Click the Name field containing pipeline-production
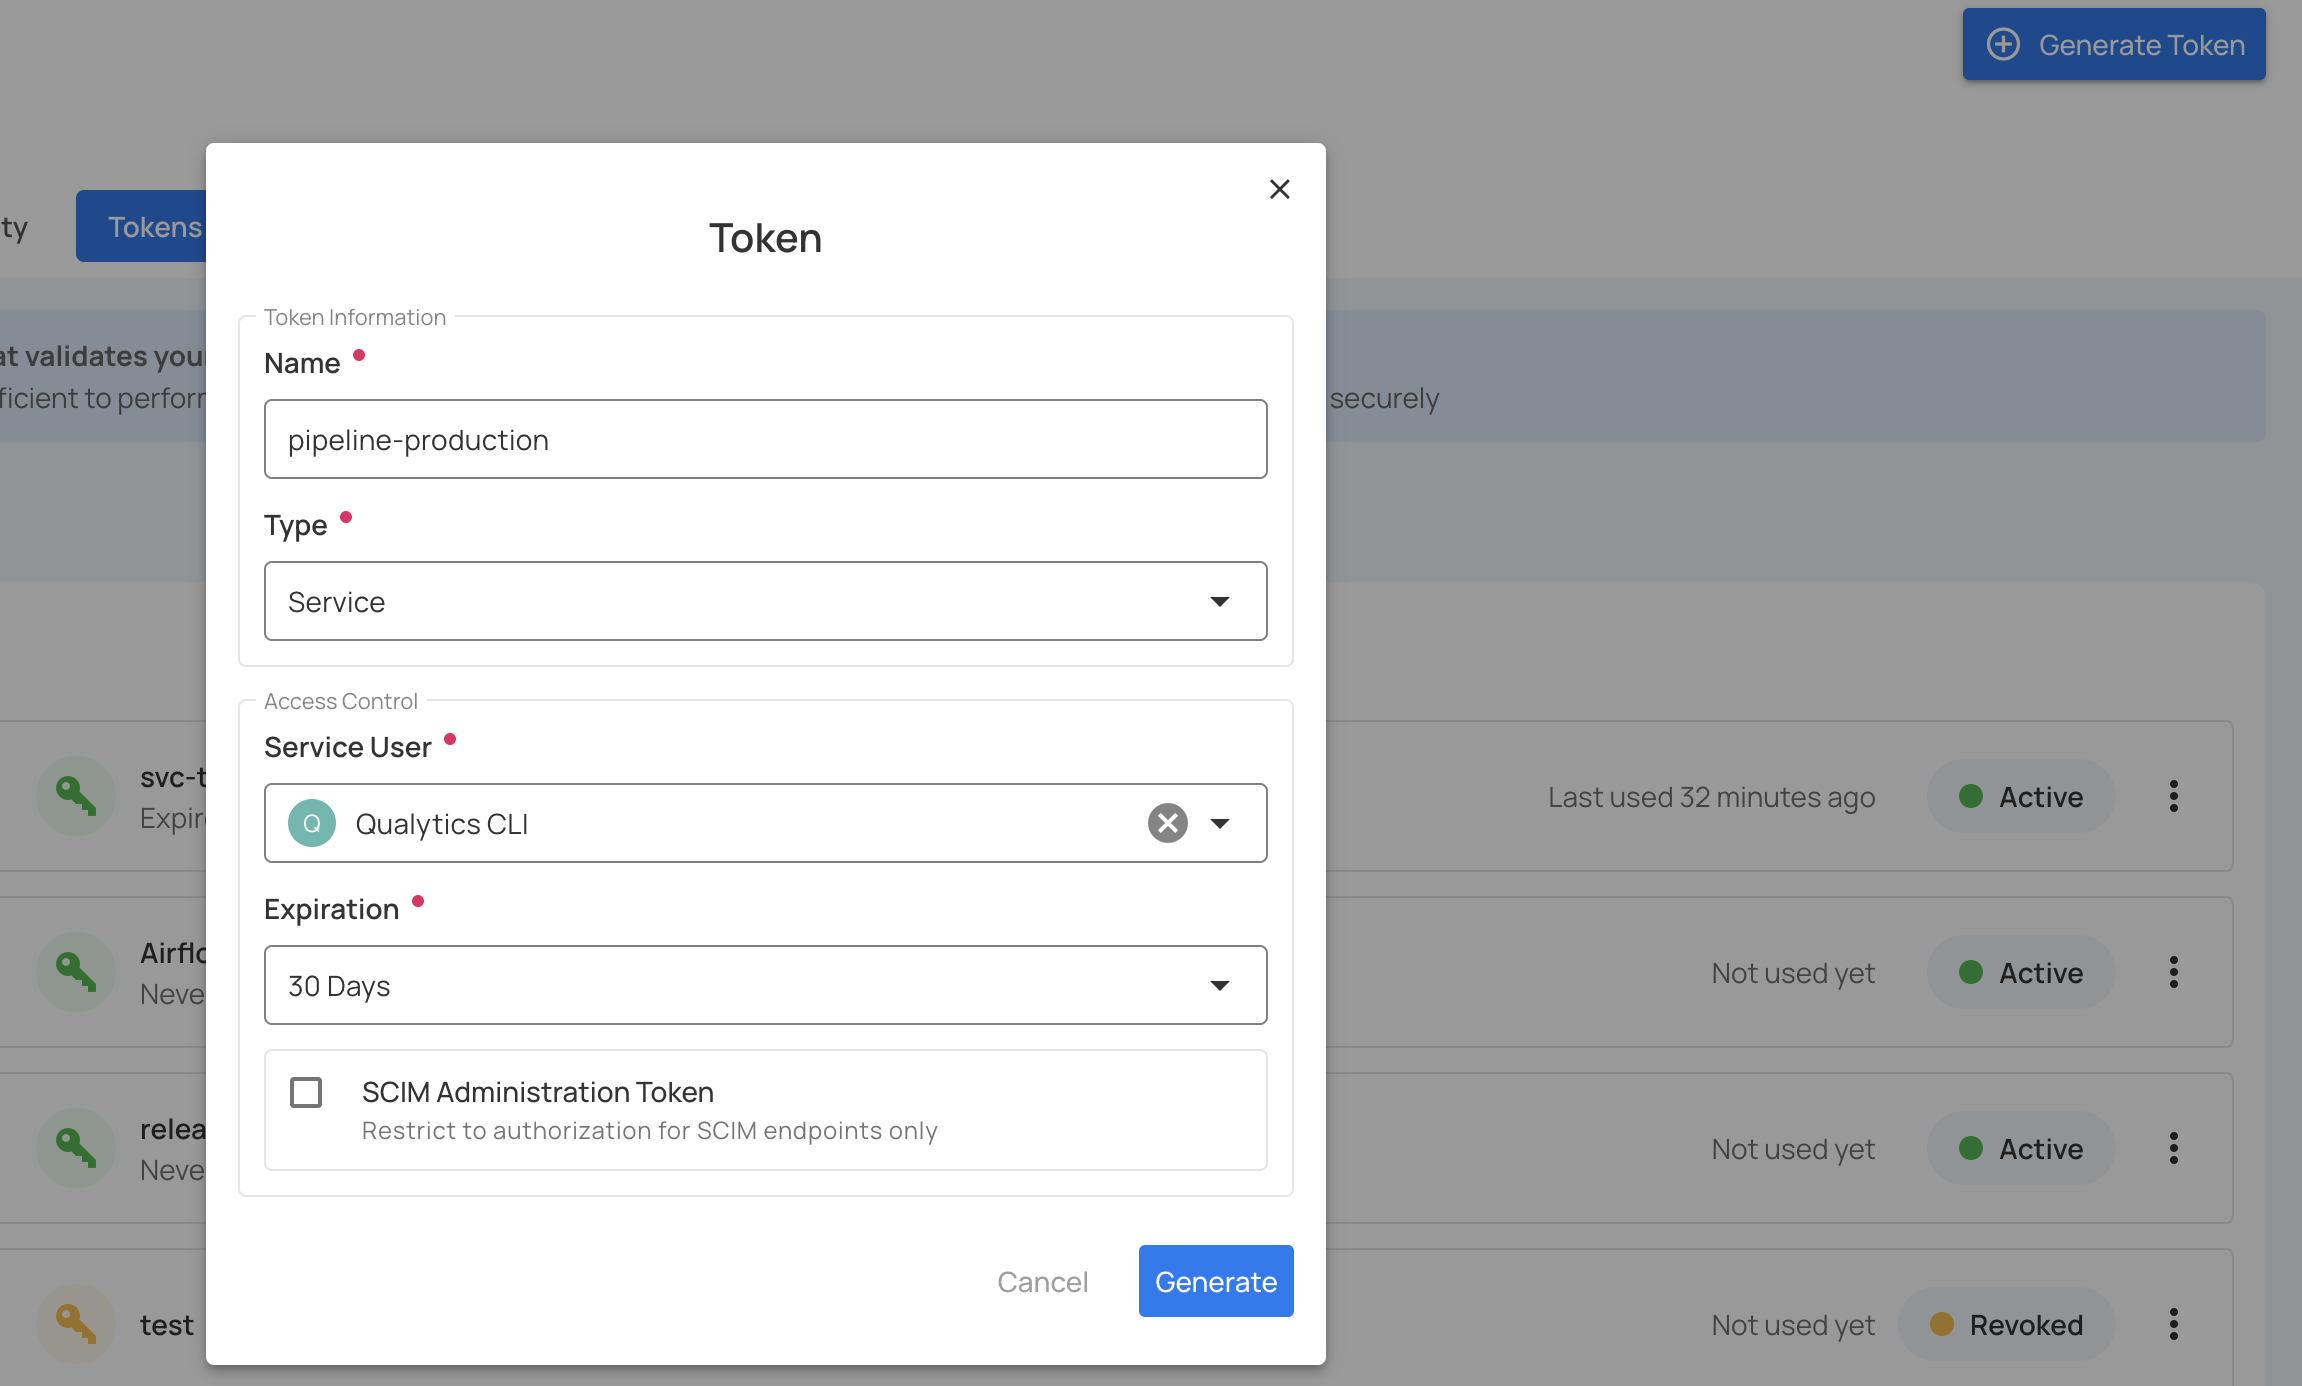 pyautogui.click(x=765, y=439)
